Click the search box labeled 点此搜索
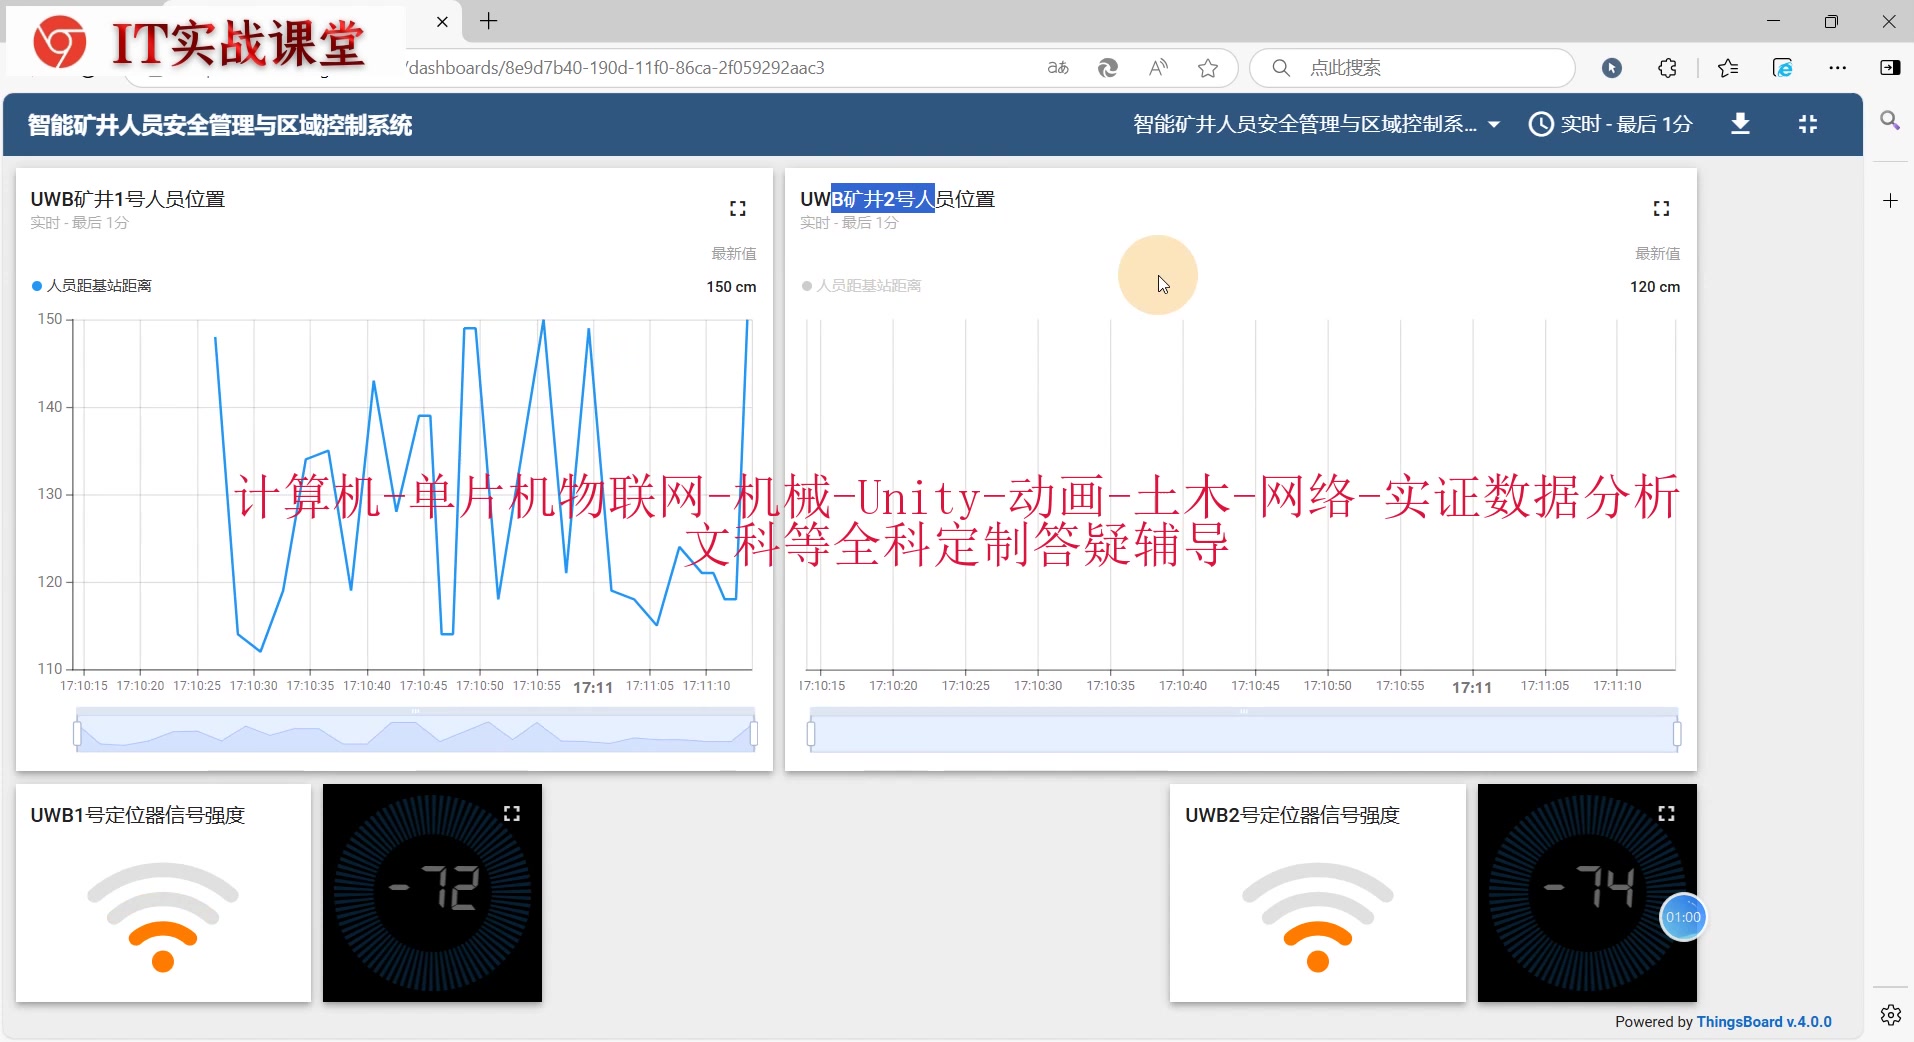Image resolution: width=1914 pixels, height=1042 pixels. (x=1413, y=68)
